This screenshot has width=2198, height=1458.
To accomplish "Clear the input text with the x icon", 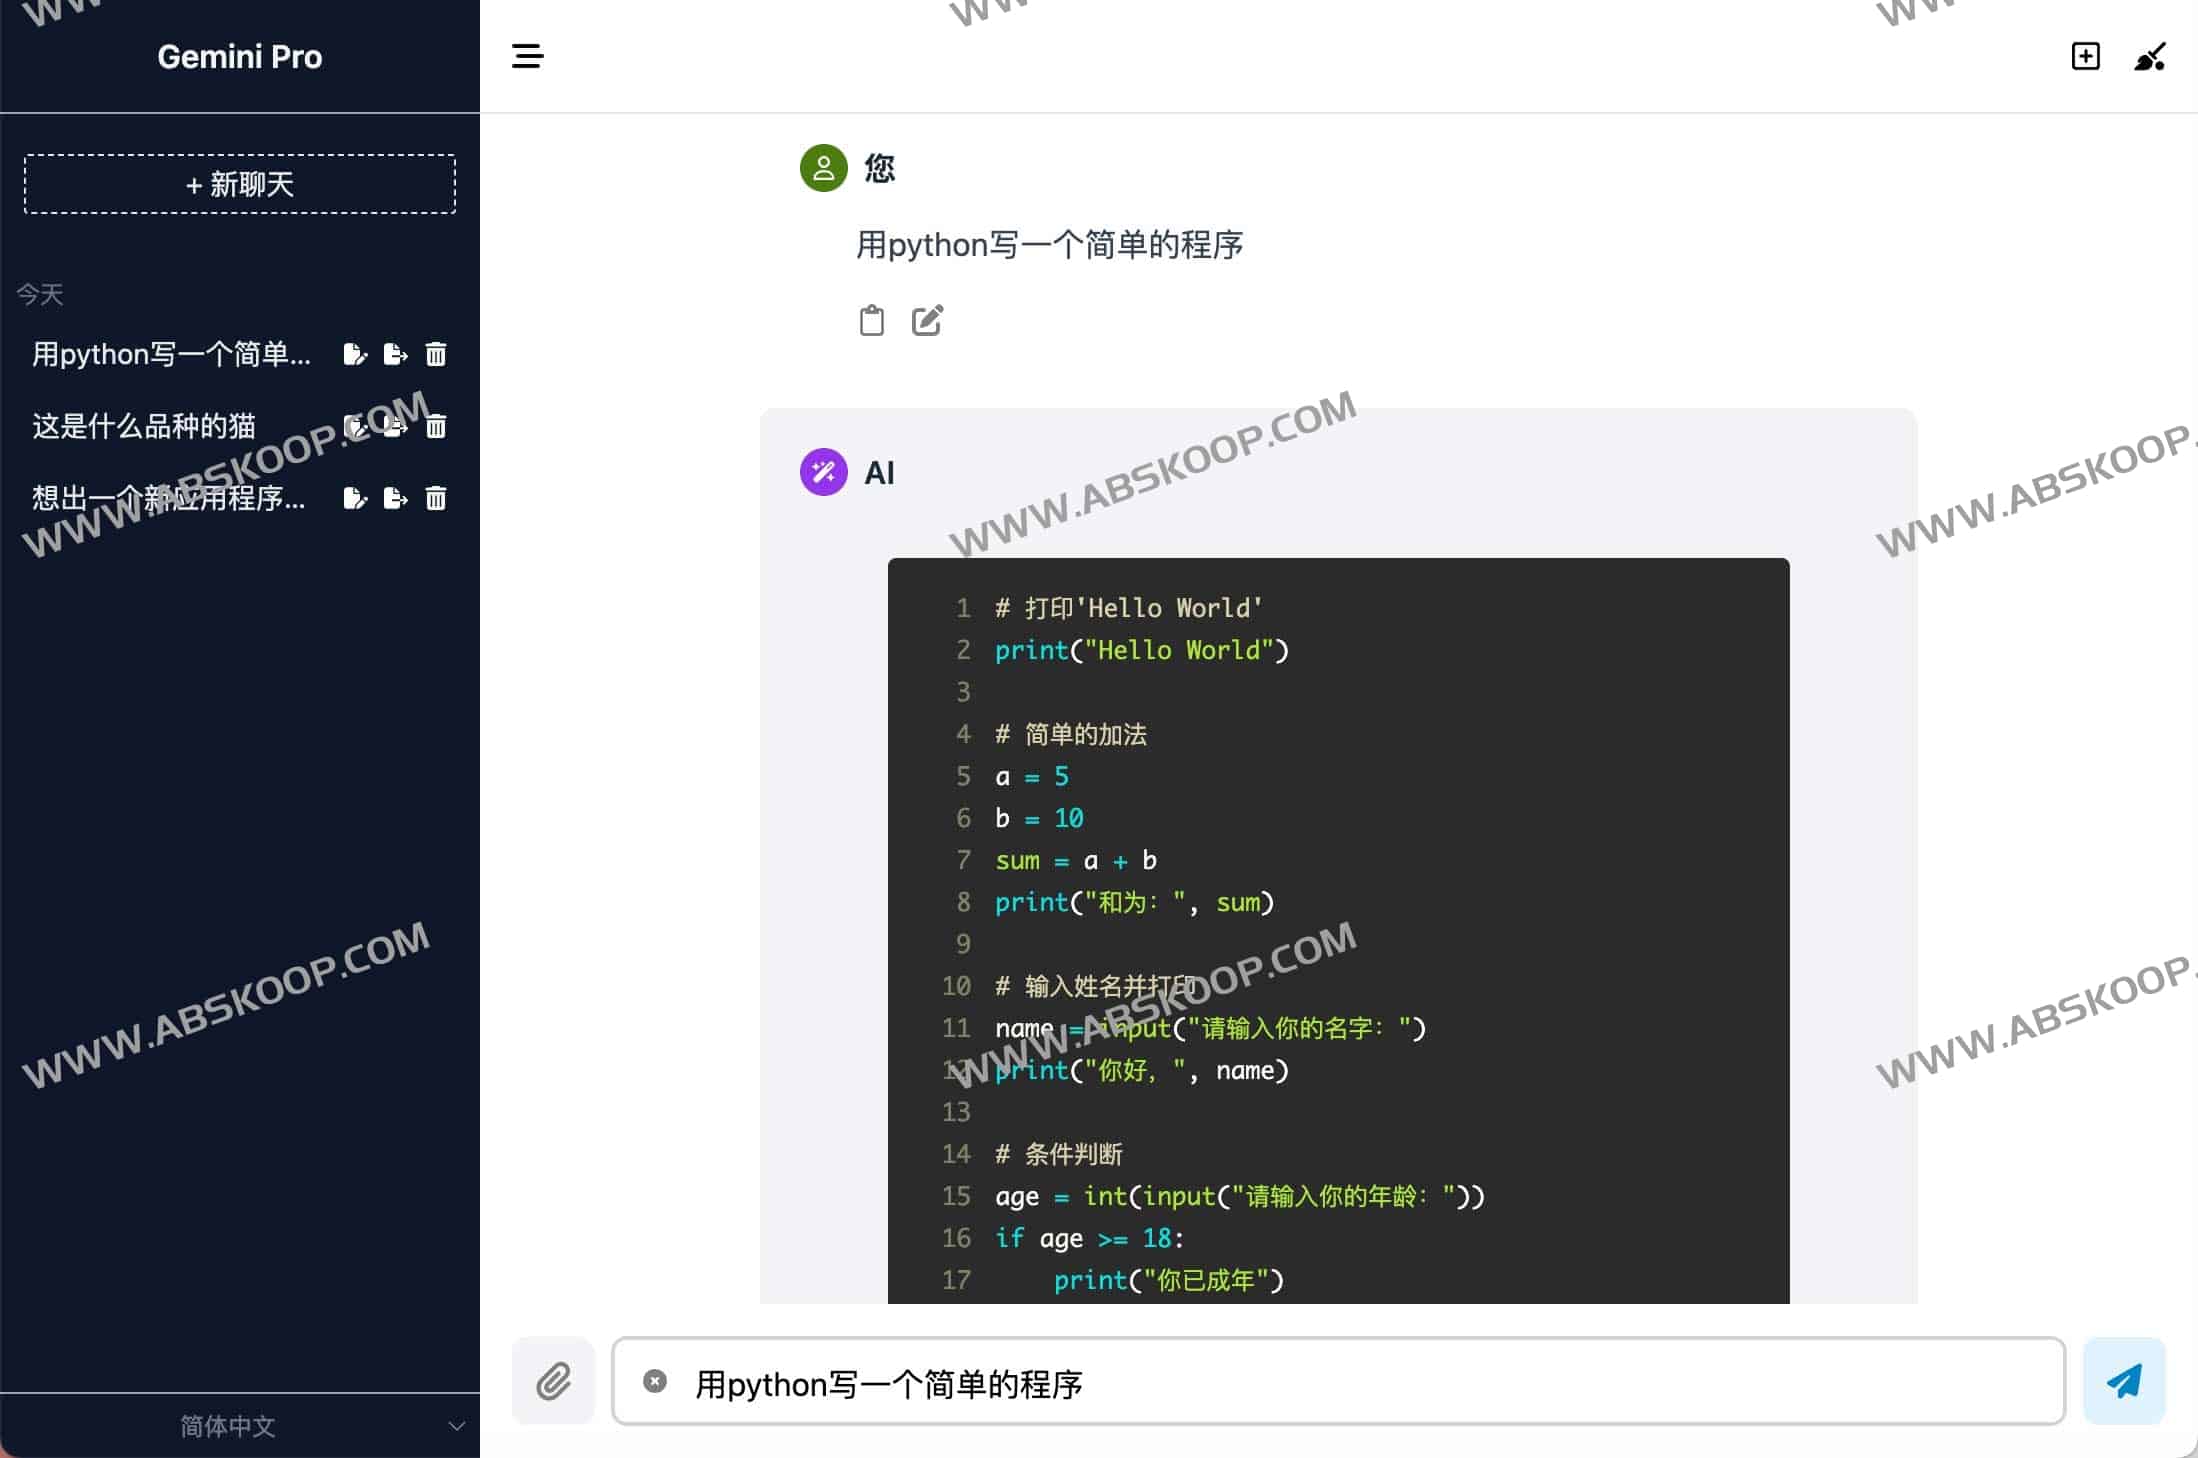I will [x=655, y=1381].
